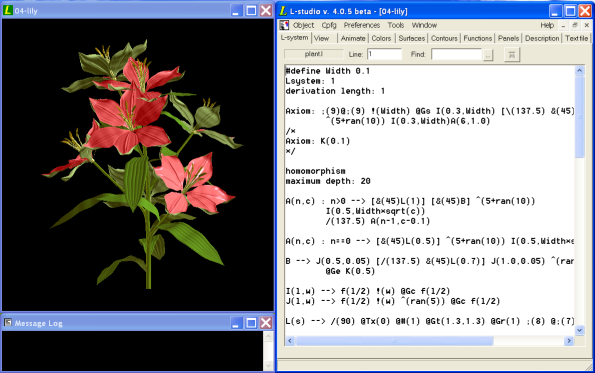Open the Object menu
This screenshot has height=373, width=595.
(x=303, y=25)
